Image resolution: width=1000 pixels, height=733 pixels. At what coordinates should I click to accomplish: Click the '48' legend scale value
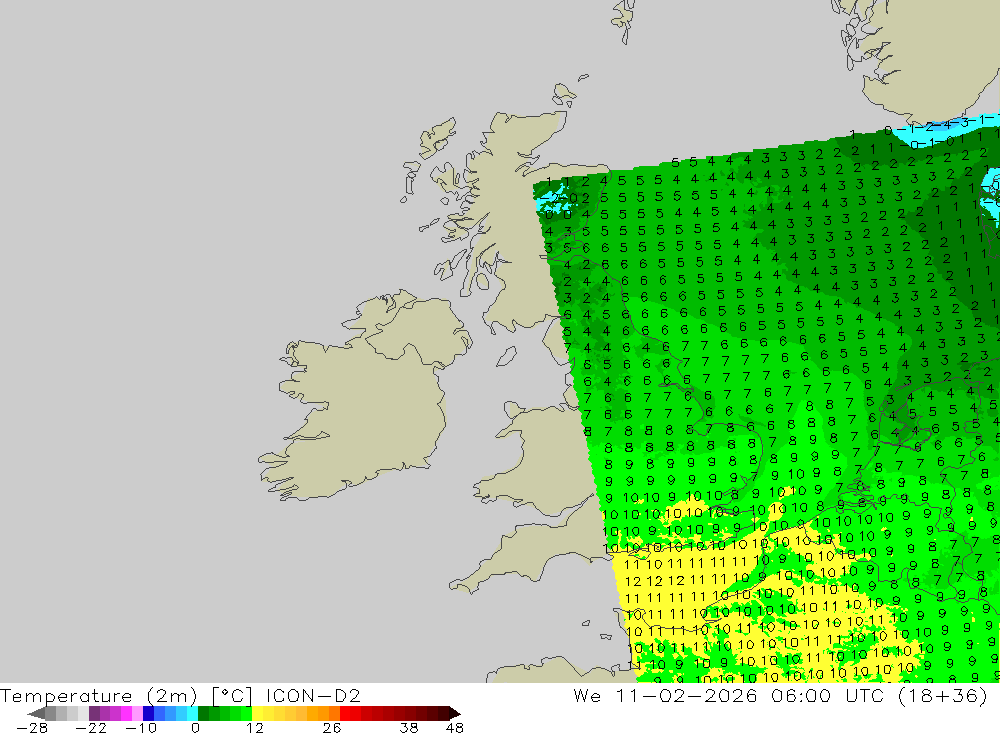[454, 727]
